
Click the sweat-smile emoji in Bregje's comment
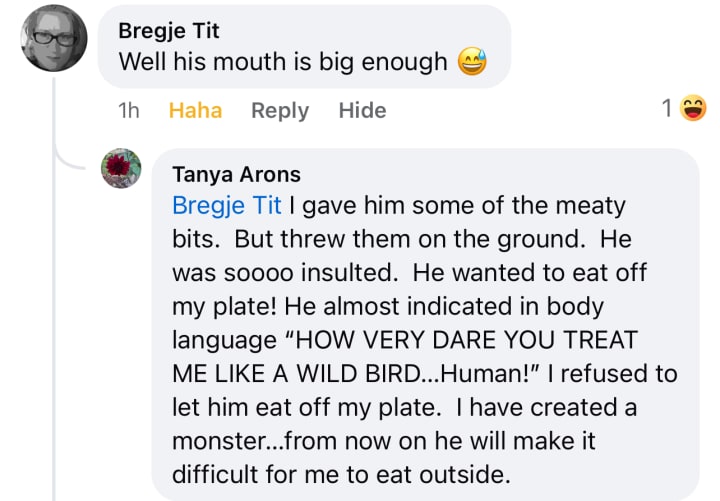click(472, 62)
